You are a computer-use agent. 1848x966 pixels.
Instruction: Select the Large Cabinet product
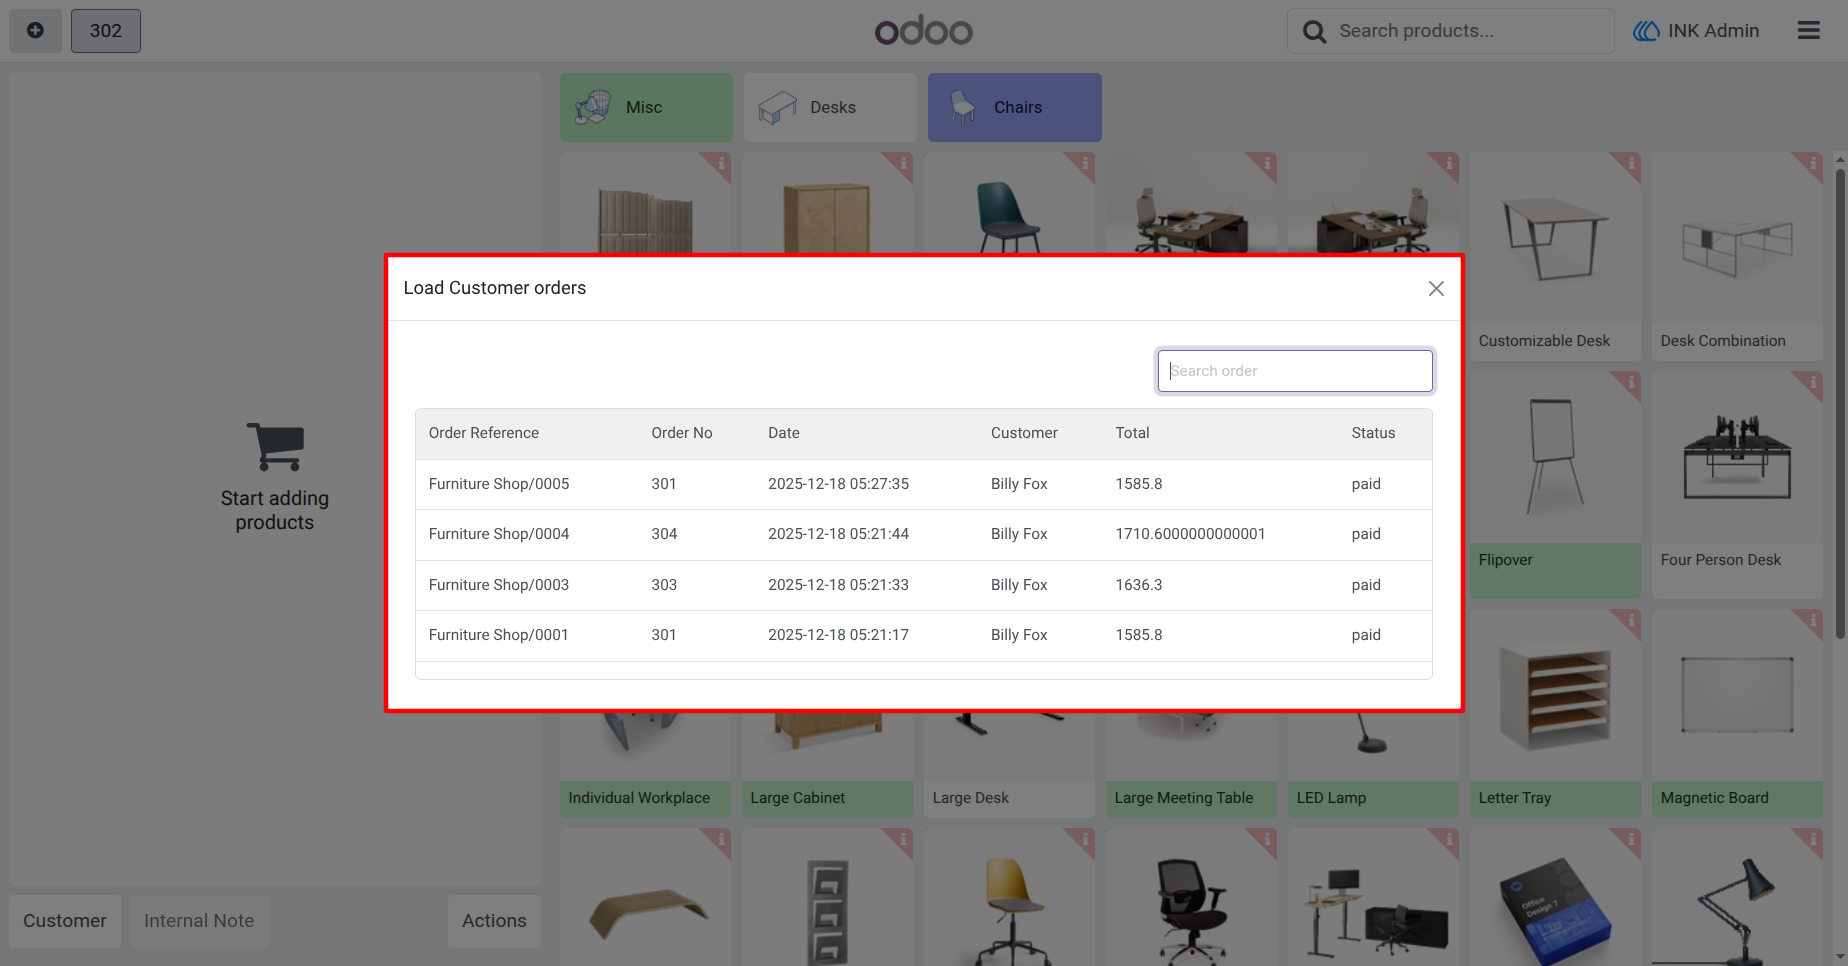[x=827, y=765]
